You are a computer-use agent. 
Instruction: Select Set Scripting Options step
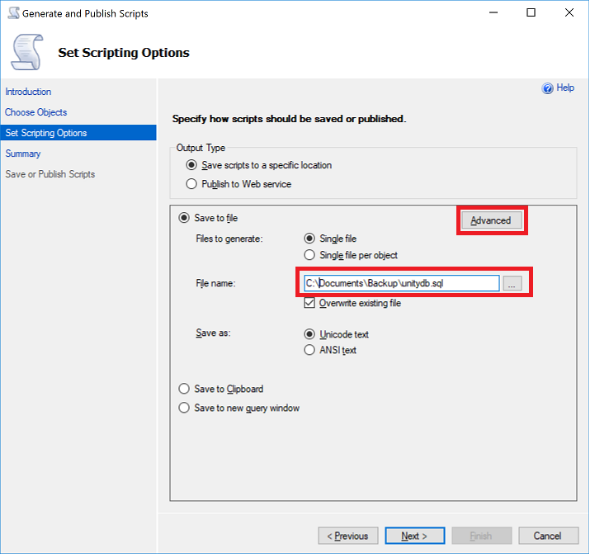click(78, 133)
